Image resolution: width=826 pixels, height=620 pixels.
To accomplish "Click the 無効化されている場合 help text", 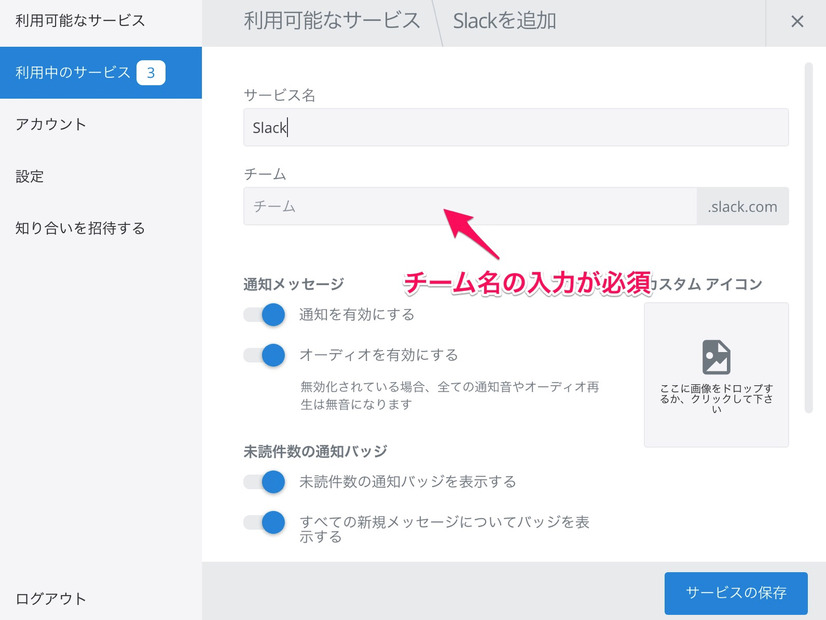I will [449, 395].
